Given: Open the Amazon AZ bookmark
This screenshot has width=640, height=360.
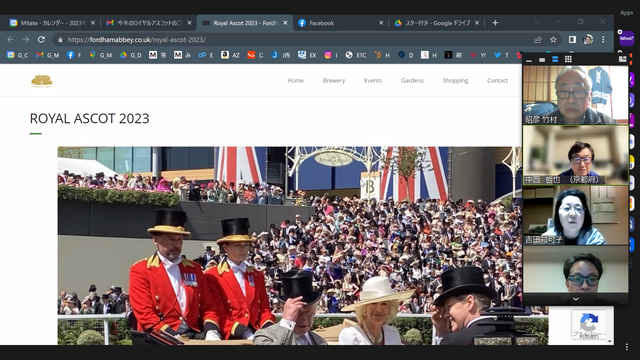Looking at the screenshot, I should tap(230, 55).
